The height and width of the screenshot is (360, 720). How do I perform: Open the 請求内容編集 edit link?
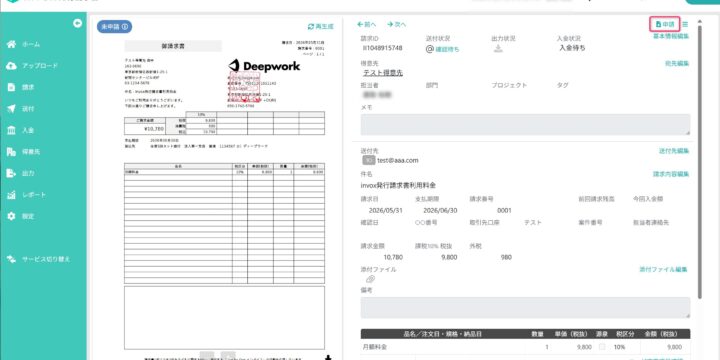pyautogui.click(x=671, y=174)
